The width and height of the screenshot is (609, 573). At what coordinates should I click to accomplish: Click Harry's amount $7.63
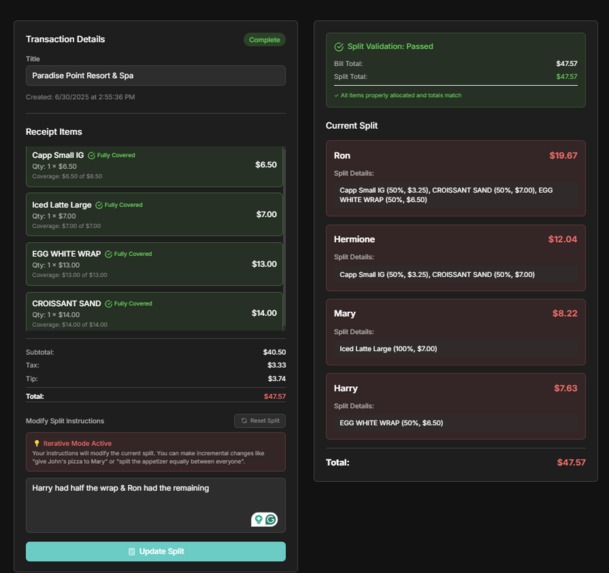tap(566, 388)
